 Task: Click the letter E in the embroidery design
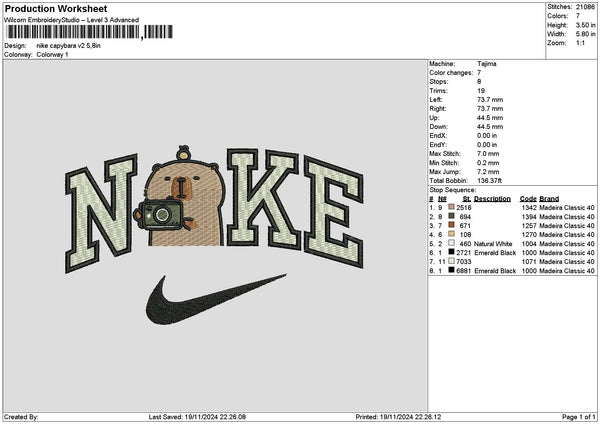pyautogui.click(x=334, y=212)
